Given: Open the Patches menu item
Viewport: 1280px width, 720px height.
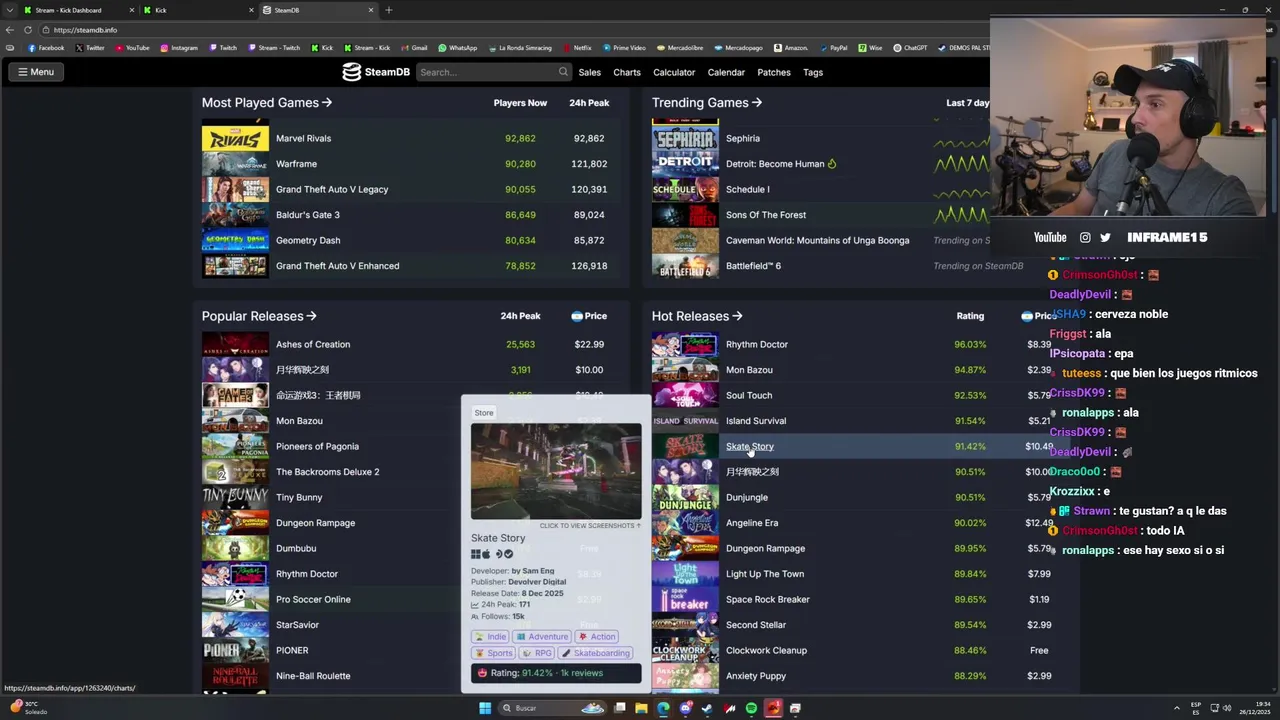Looking at the screenshot, I should click(x=774, y=72).
